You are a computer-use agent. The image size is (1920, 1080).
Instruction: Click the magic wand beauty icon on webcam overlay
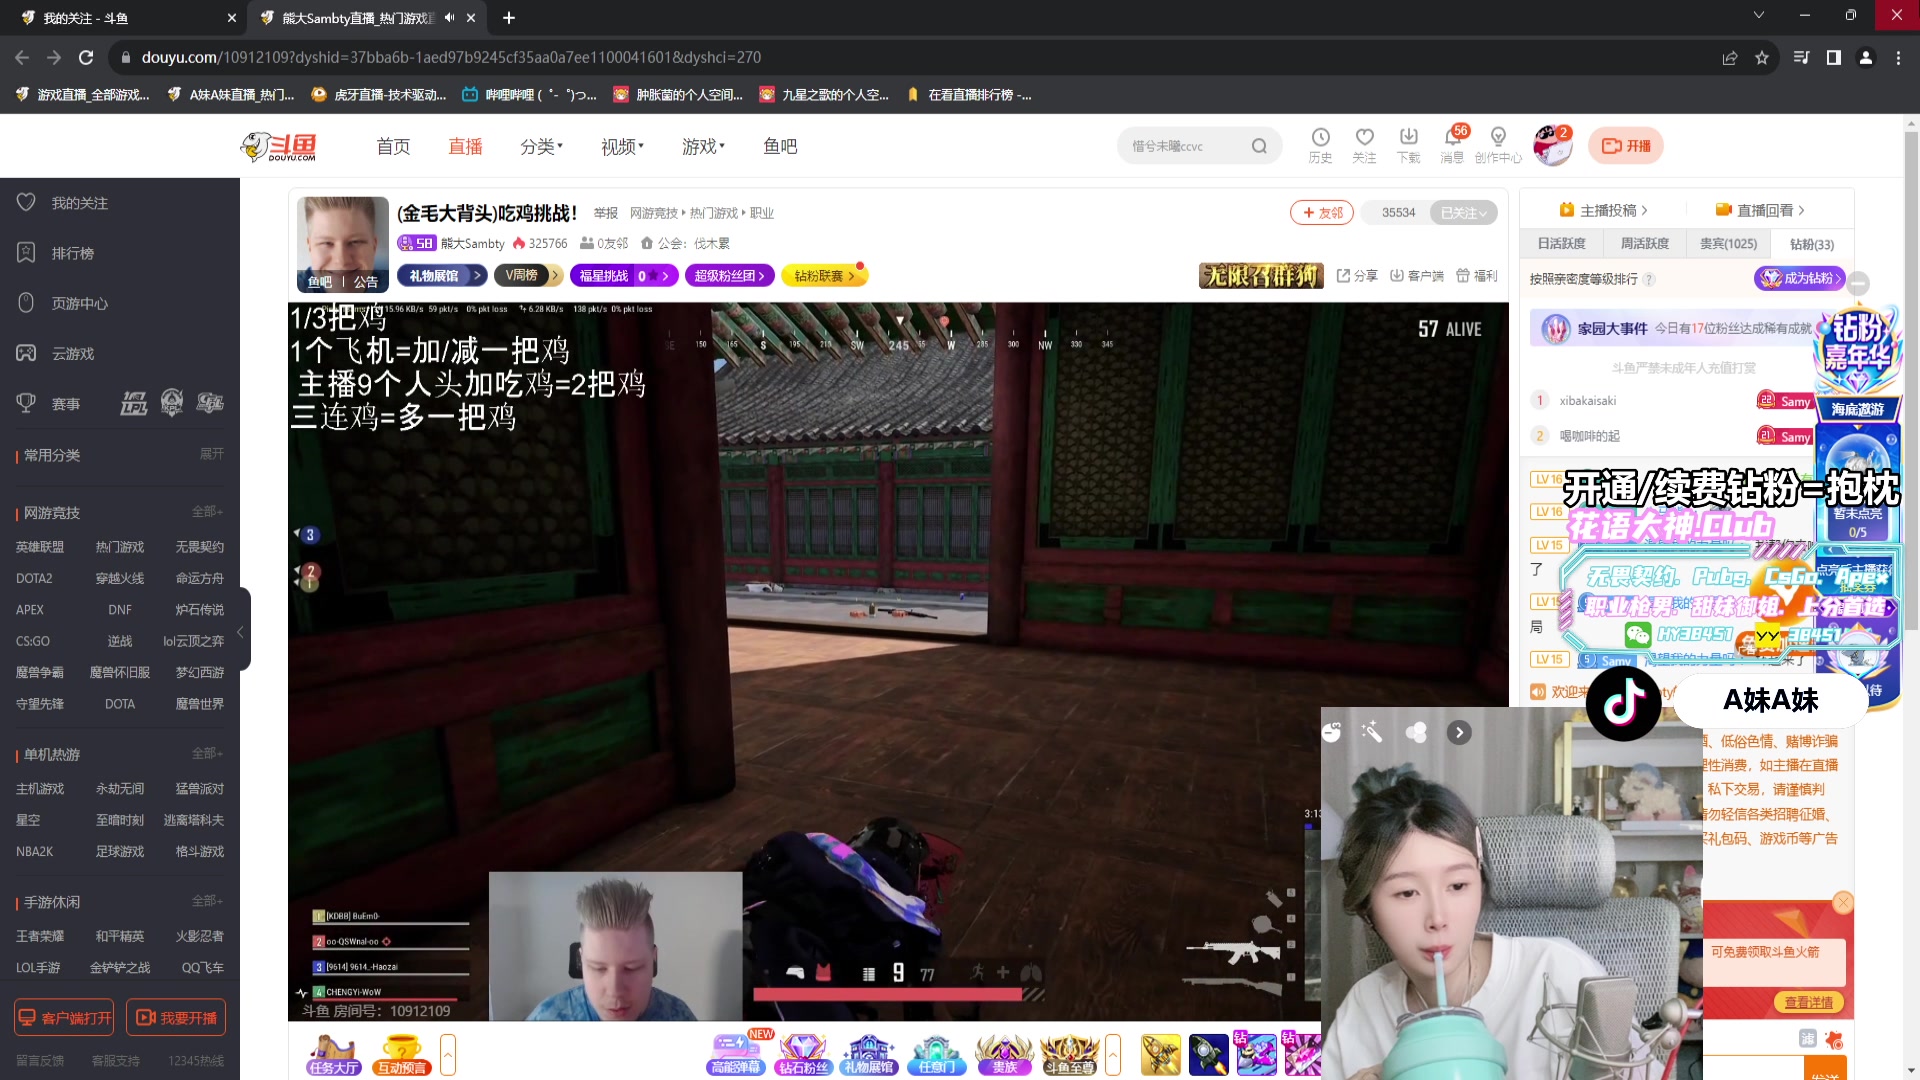click(1372, 732)
